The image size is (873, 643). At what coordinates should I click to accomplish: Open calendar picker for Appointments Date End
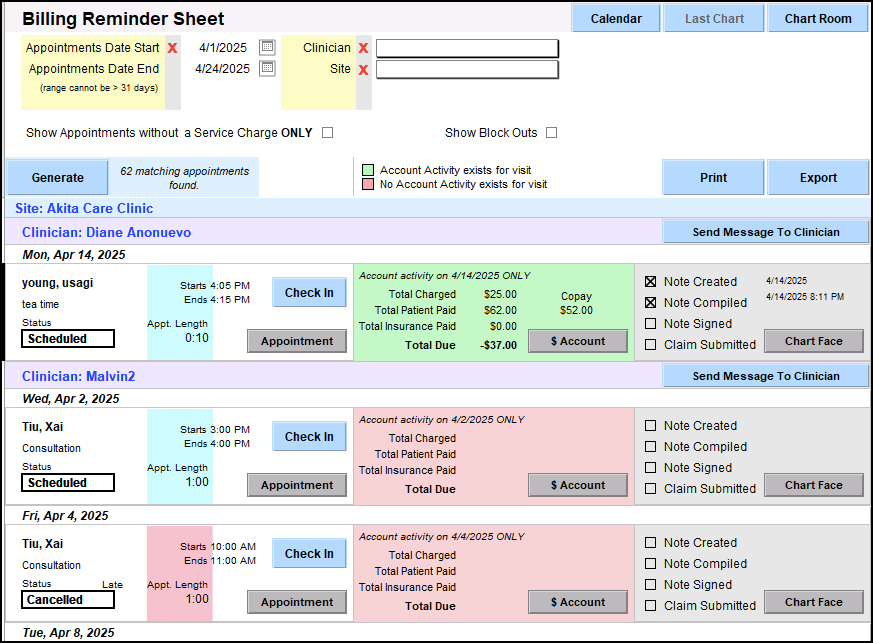pos(267,69)
